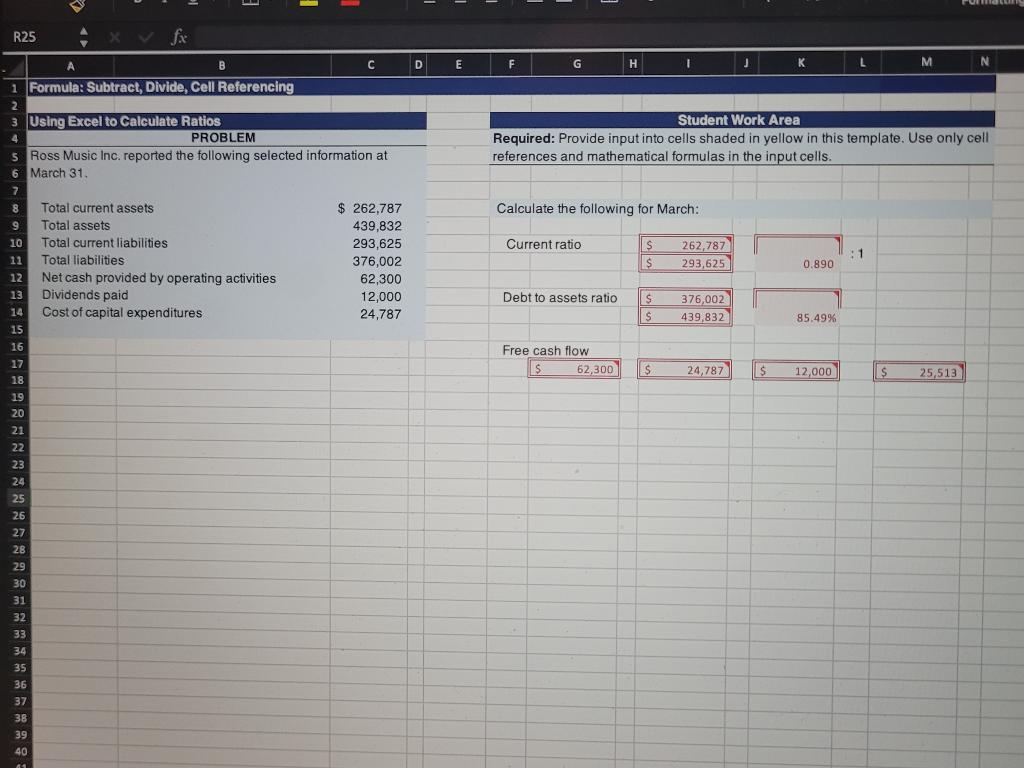
Task: Click the Select All corner of the sheet
Action: click(x=15, y=67)
